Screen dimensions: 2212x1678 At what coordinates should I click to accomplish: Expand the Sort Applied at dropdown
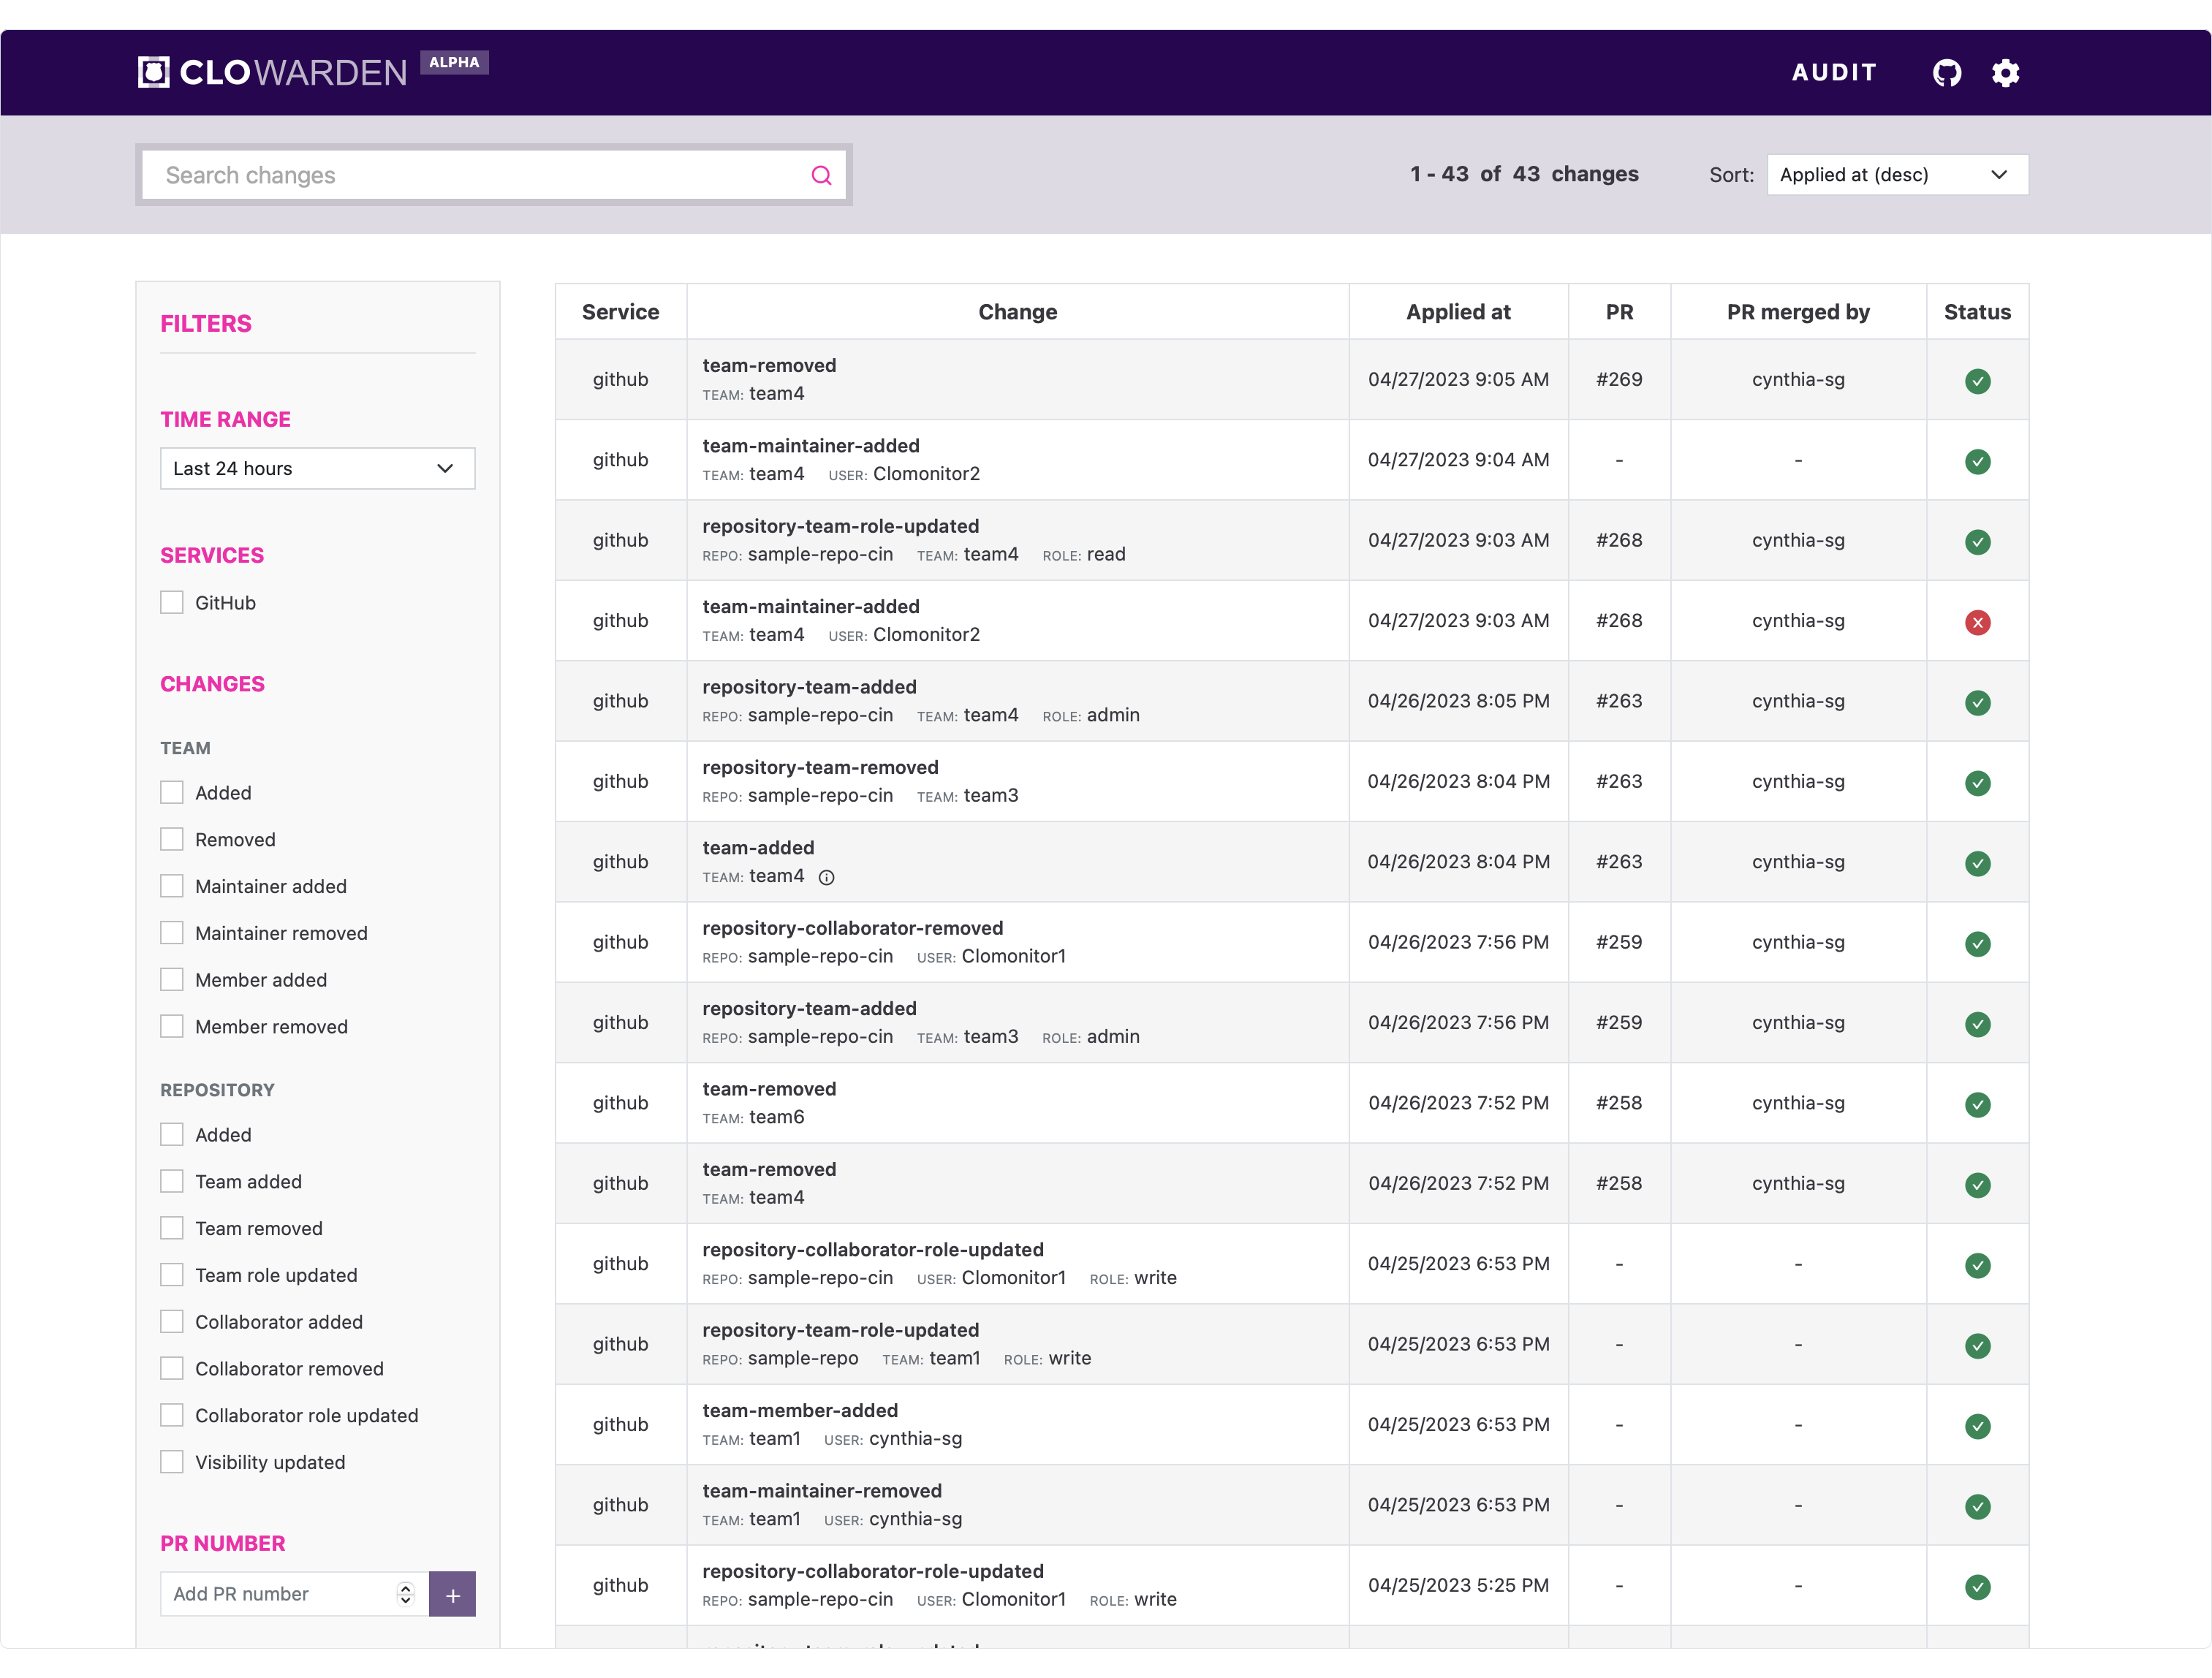click(1896, 175)
